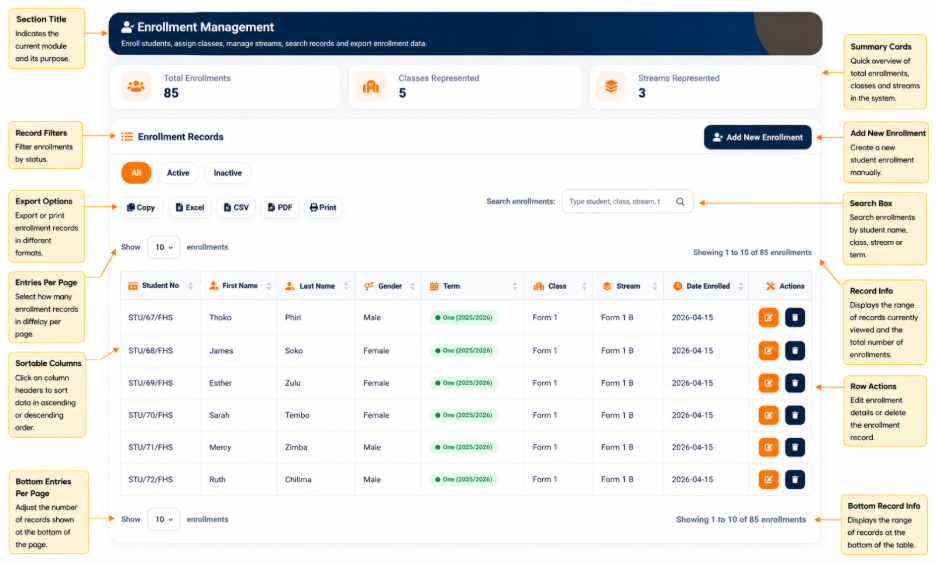Delete Sarah Tembo's enrollment record
Viewport: 936px width, 564px height.
[795, 415]
